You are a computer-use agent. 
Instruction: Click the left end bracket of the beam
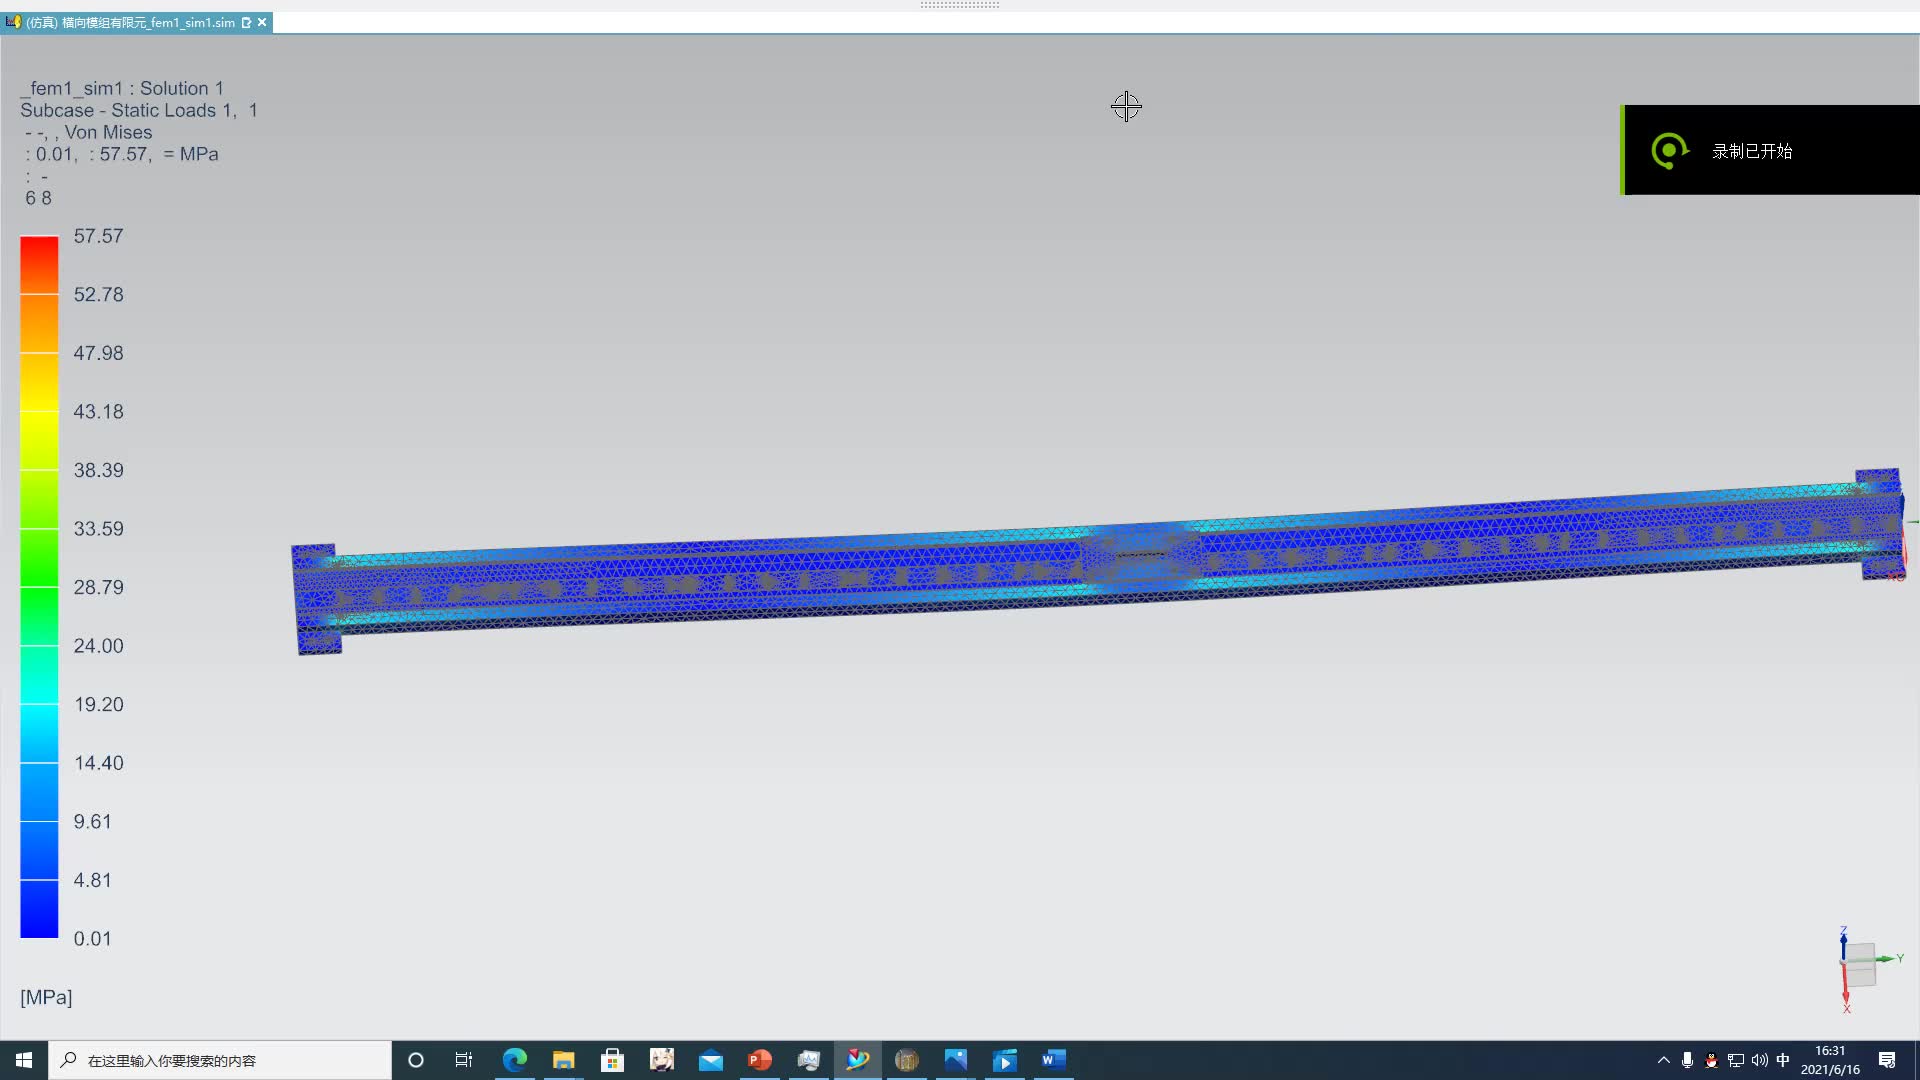(x=317, y=600)
